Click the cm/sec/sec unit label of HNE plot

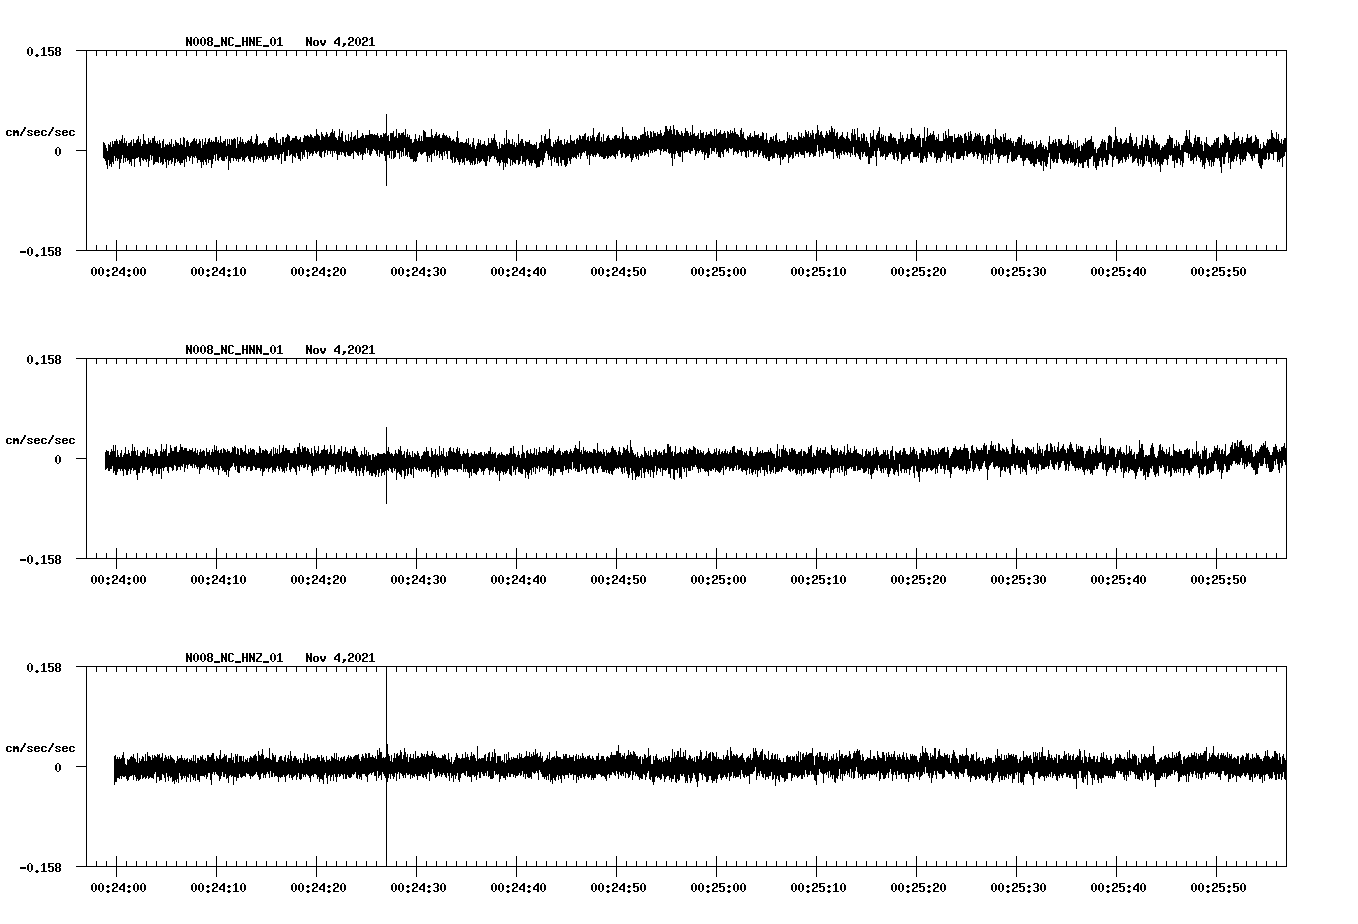(40, 132)
